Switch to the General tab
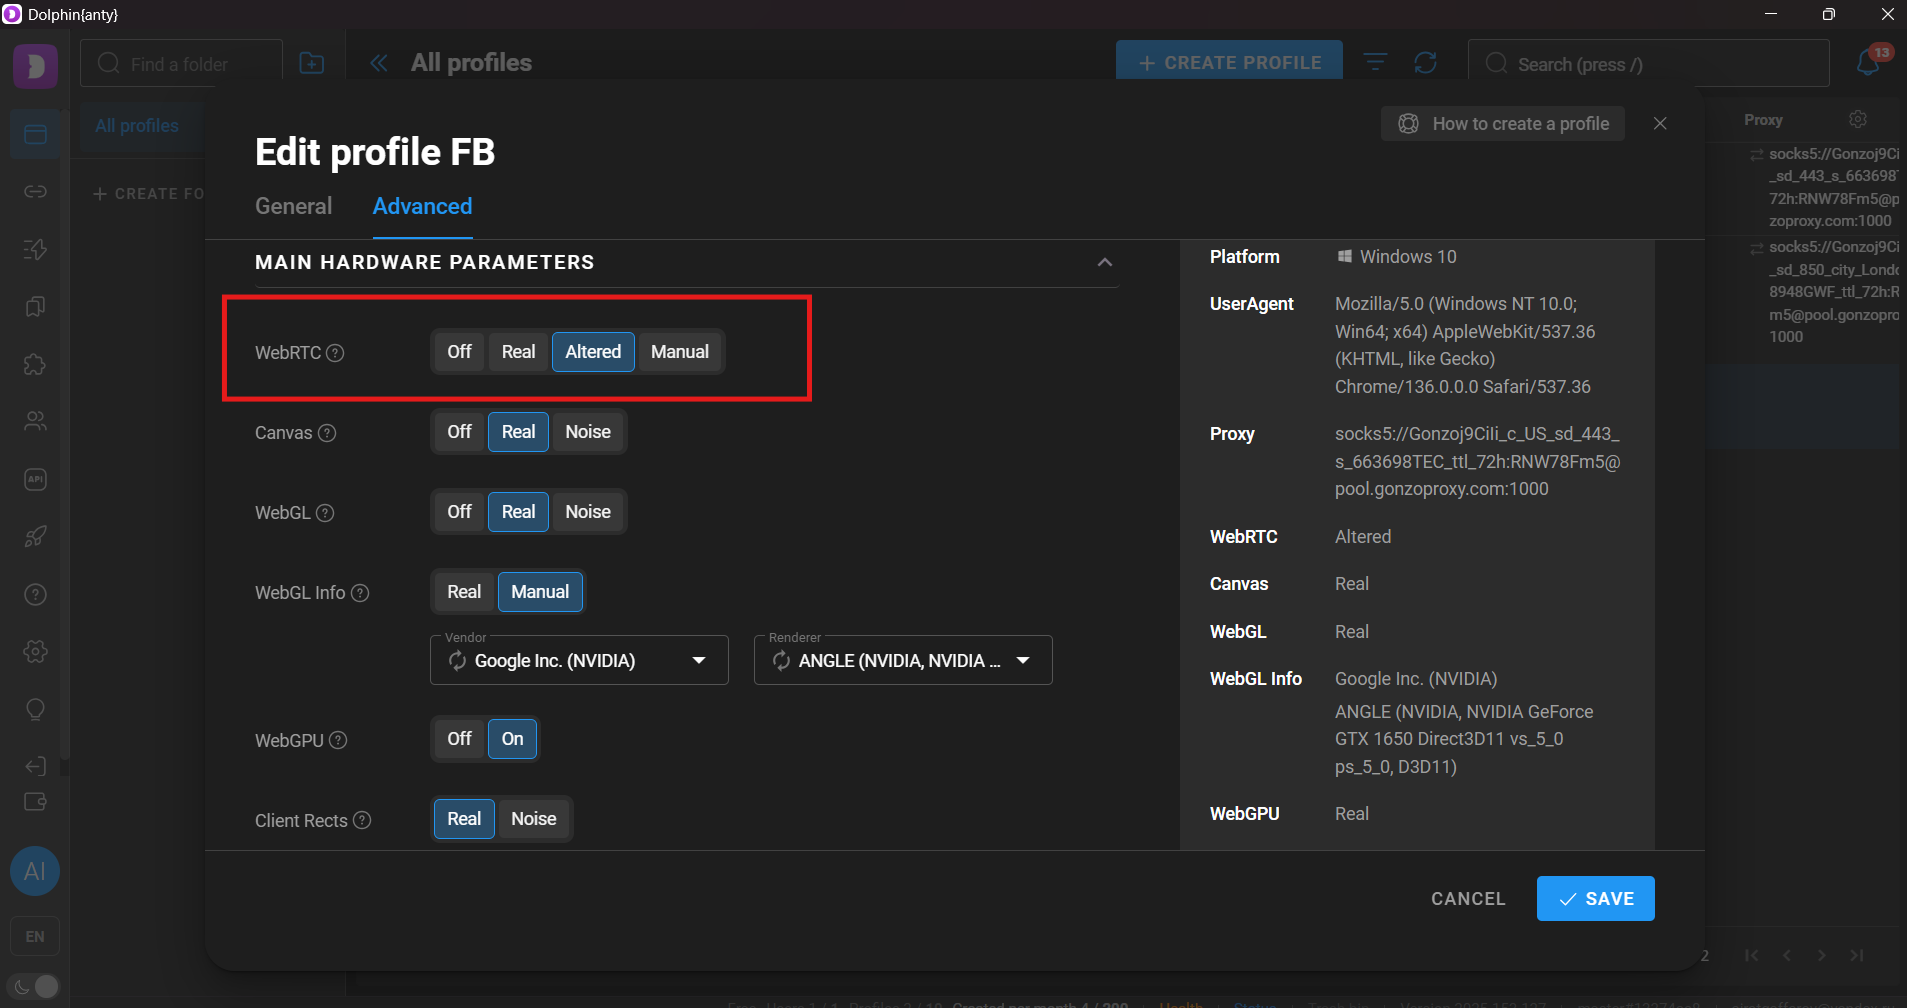1907x1008 pixels. click(293, 206)
